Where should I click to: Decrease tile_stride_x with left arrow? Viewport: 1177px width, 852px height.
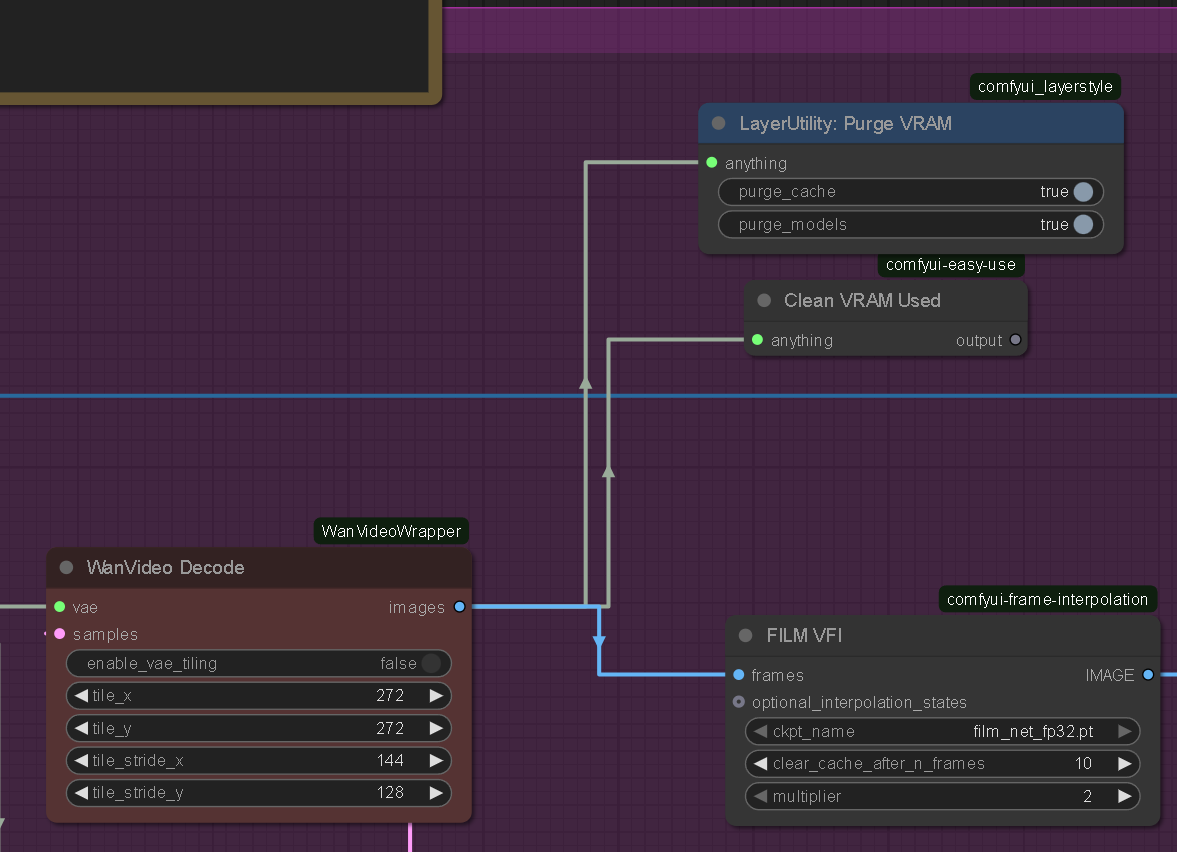[x=81, y=760]
